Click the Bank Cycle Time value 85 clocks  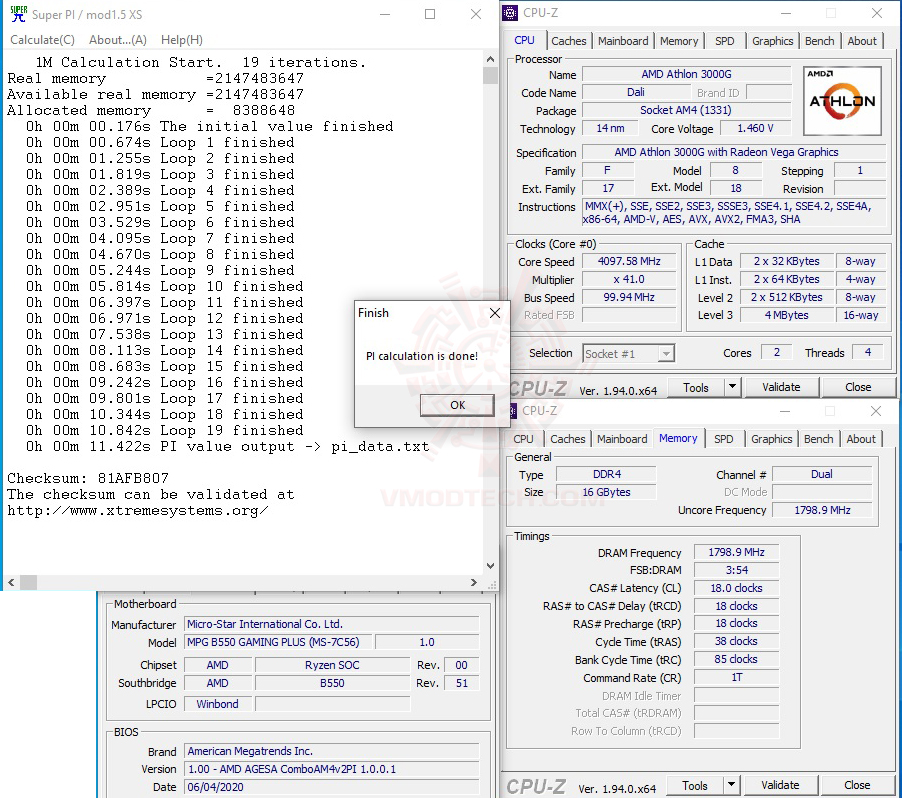click(x=736, y=659)
